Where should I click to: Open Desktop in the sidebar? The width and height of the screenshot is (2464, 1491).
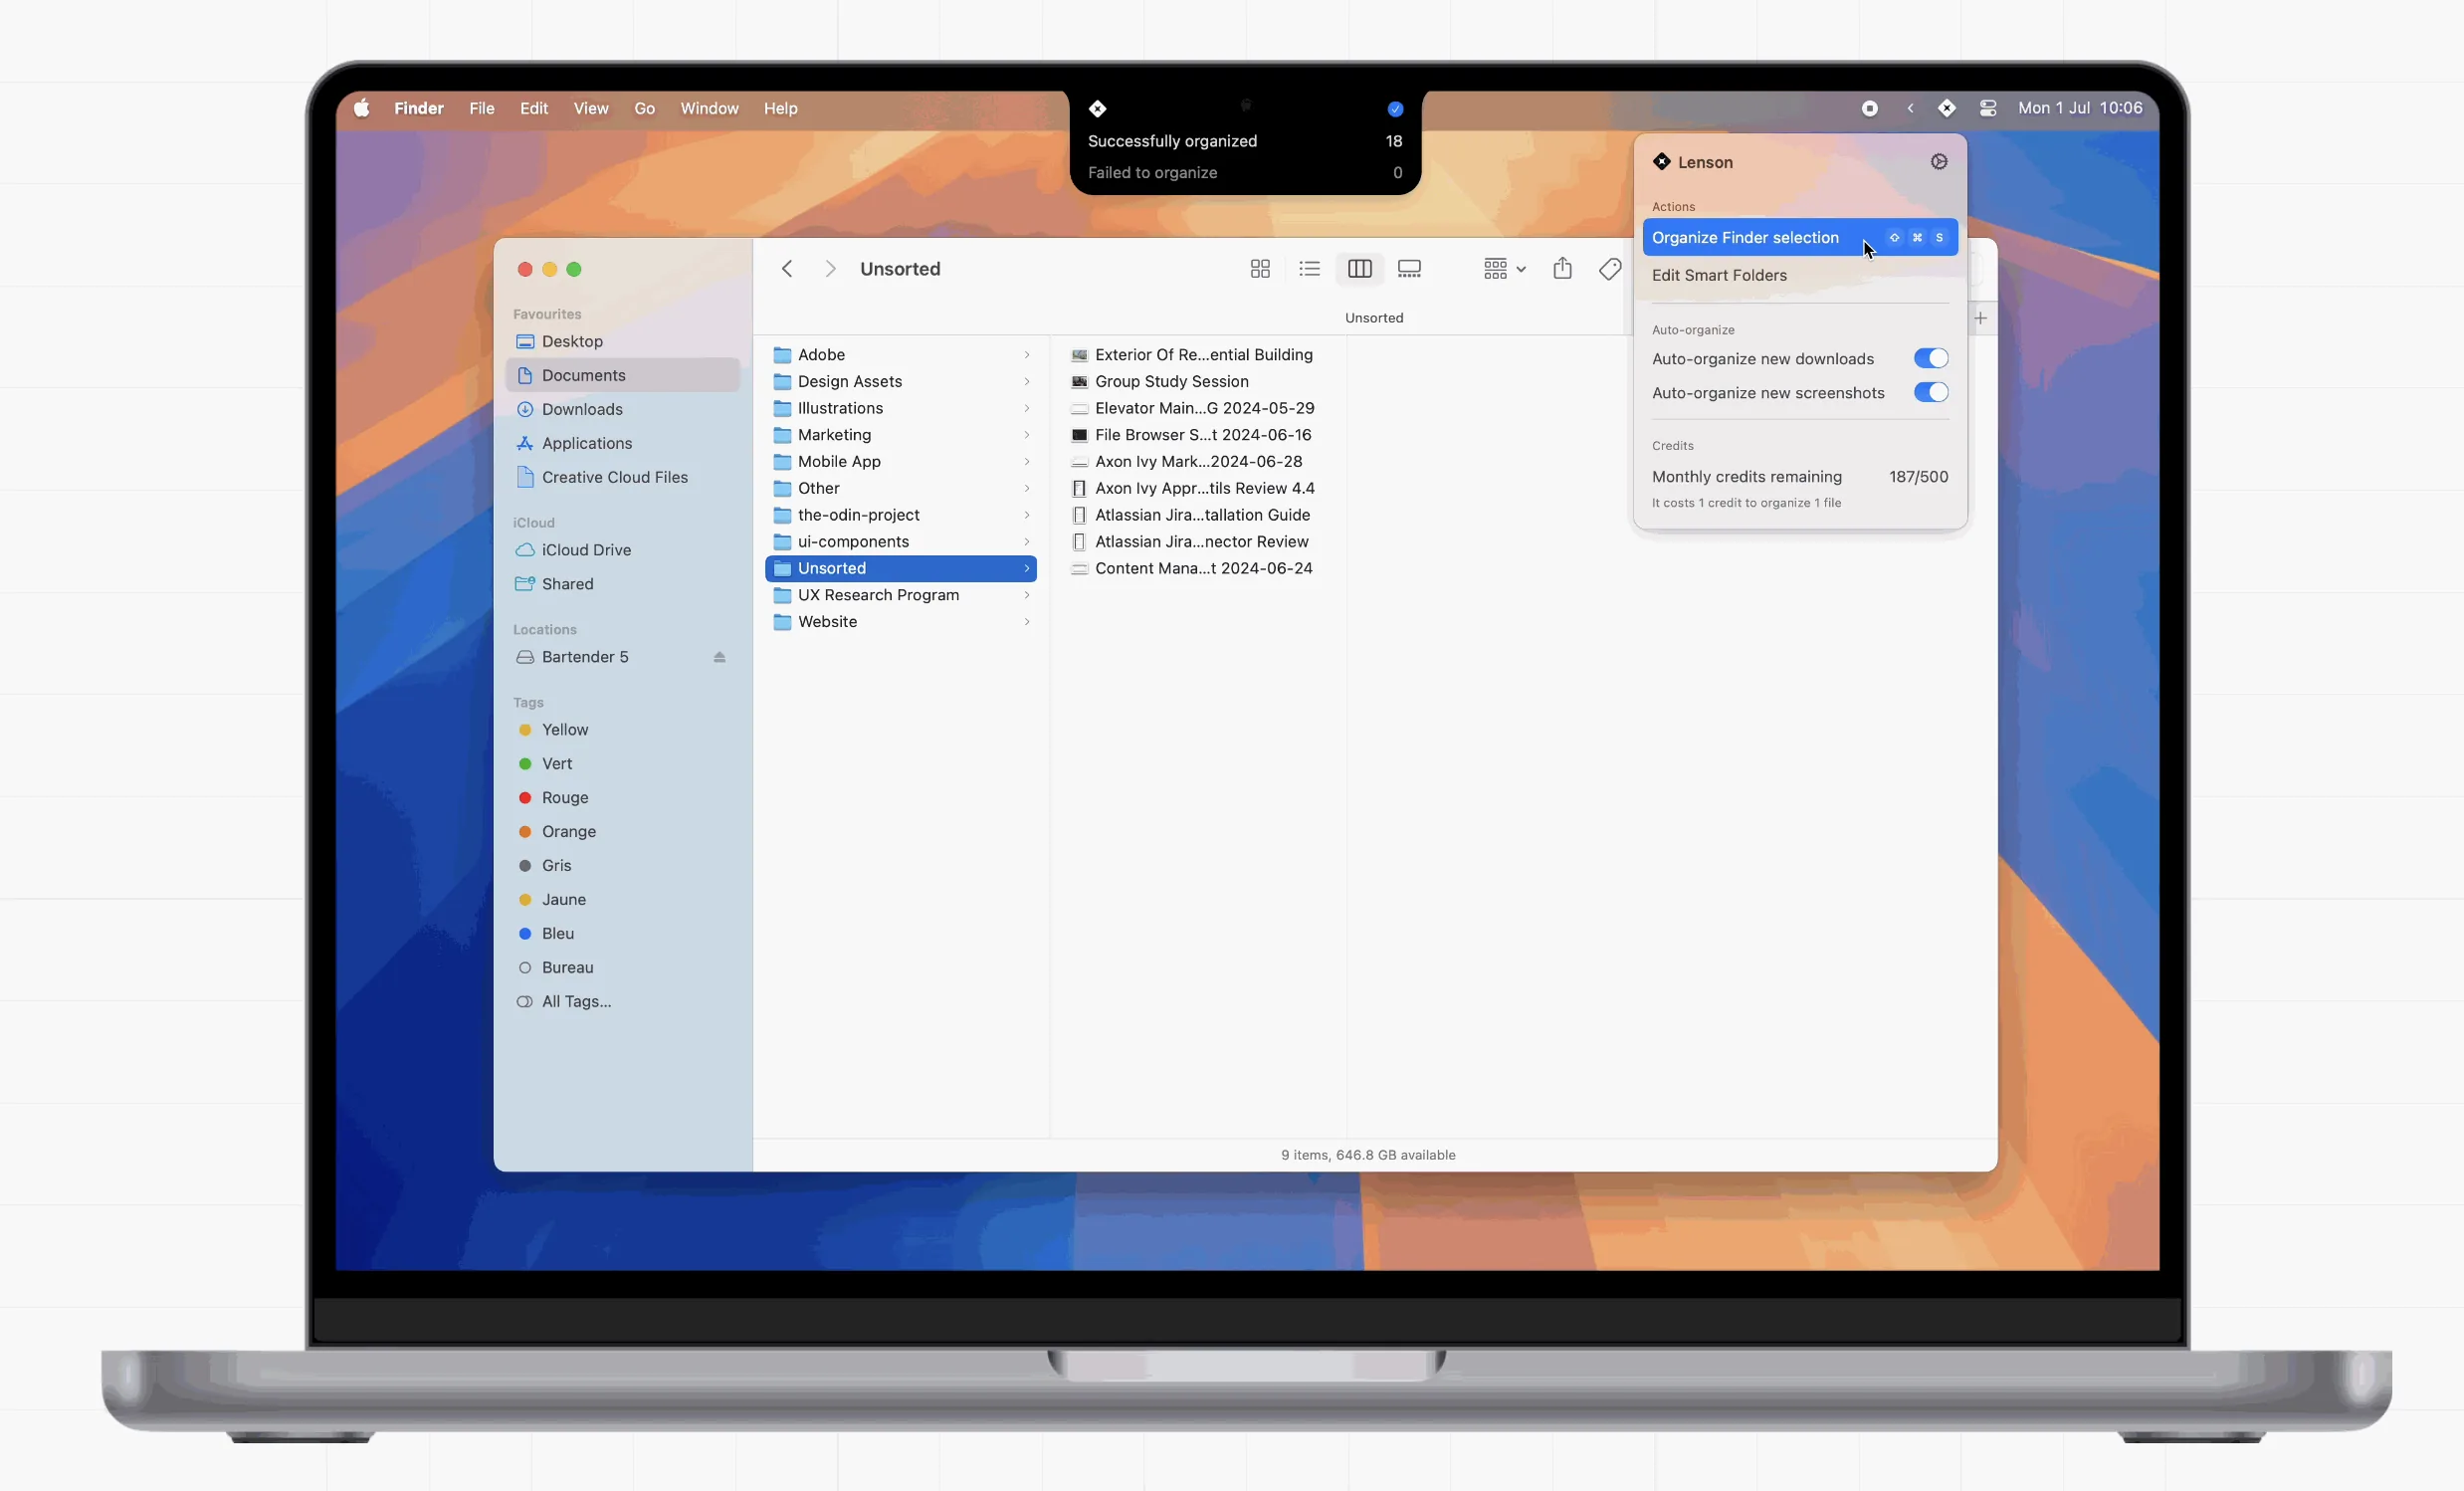623,342
